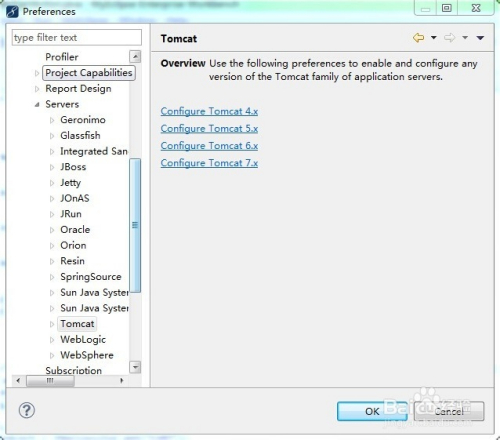Select Project Capabilities tree item
This screenshot has width=500, height=440.
(x=89, y=73)
